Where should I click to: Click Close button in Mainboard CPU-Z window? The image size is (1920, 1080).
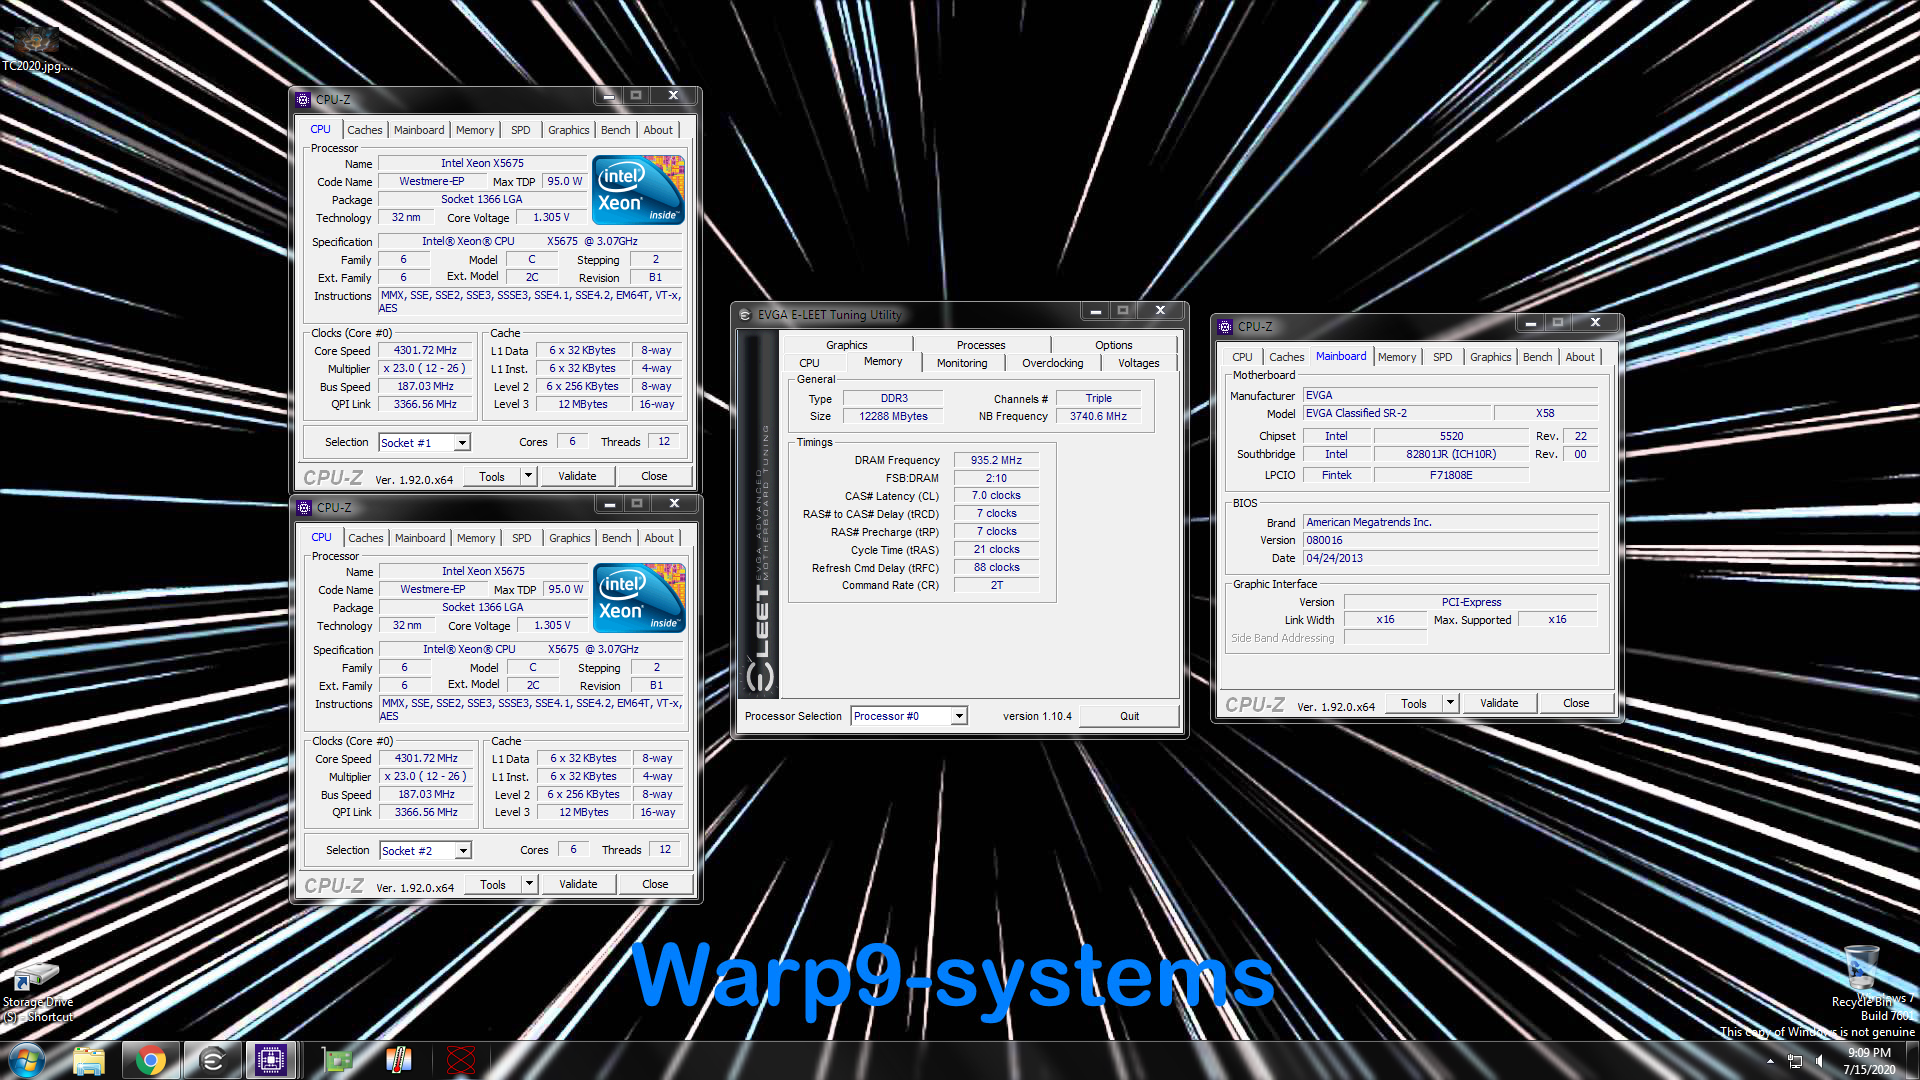pos(1576,703)
